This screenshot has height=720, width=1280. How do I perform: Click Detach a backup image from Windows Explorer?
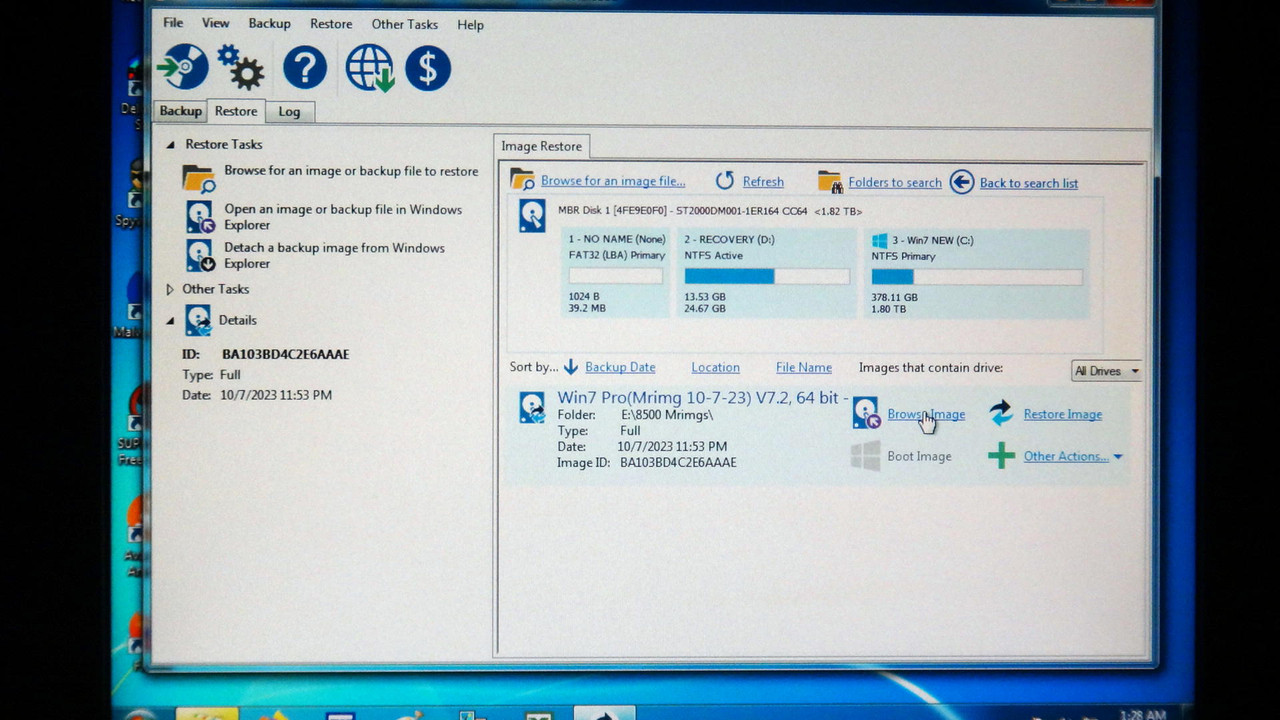334,255
